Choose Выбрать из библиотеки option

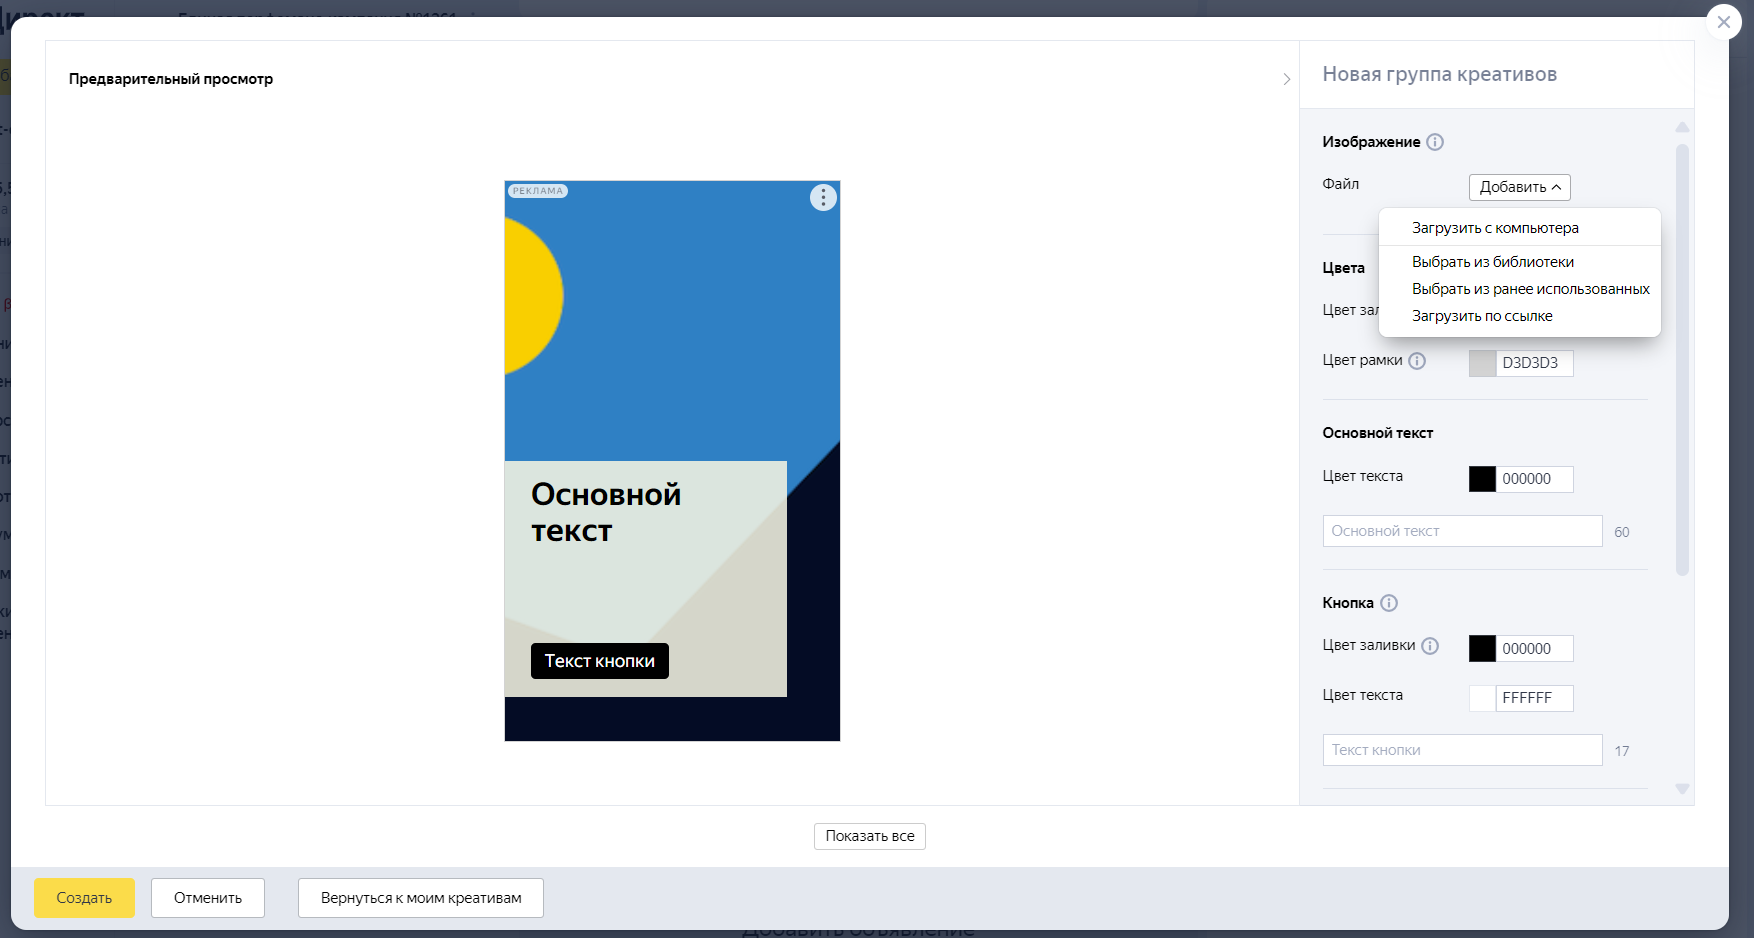point(1519,262)
